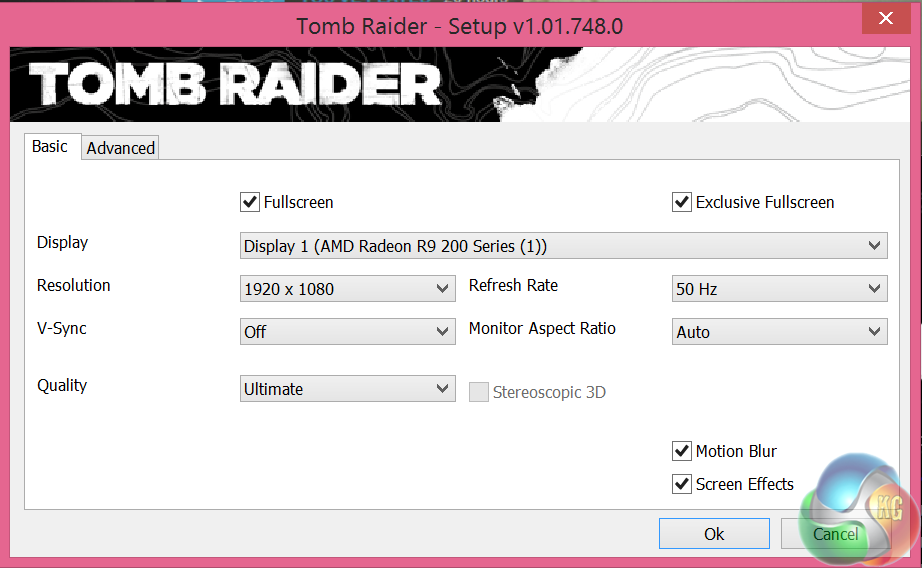
Task: Click the Display label text
Action: [62, 243]
